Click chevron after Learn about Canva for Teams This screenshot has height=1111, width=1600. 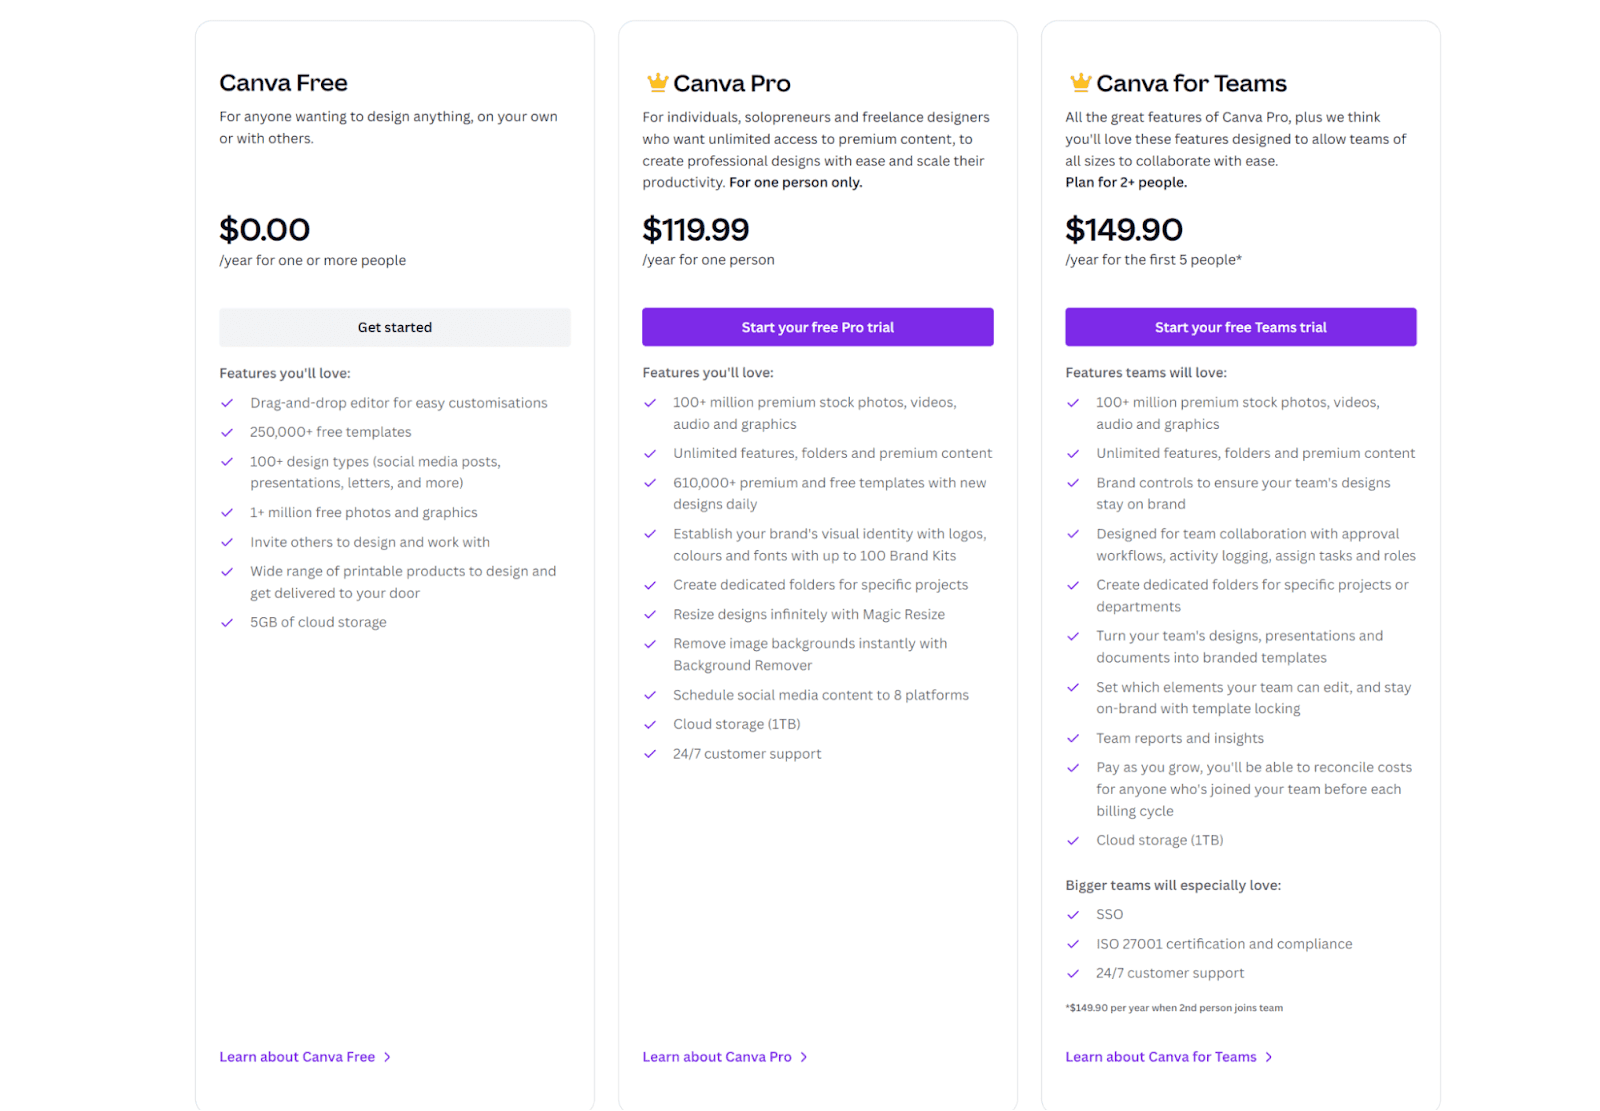pos(1269,1057)
